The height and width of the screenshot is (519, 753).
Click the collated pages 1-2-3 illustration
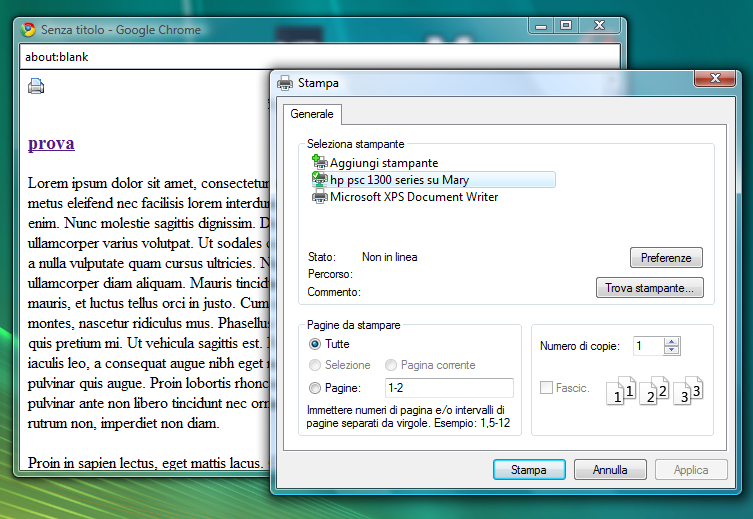(655, 390)
